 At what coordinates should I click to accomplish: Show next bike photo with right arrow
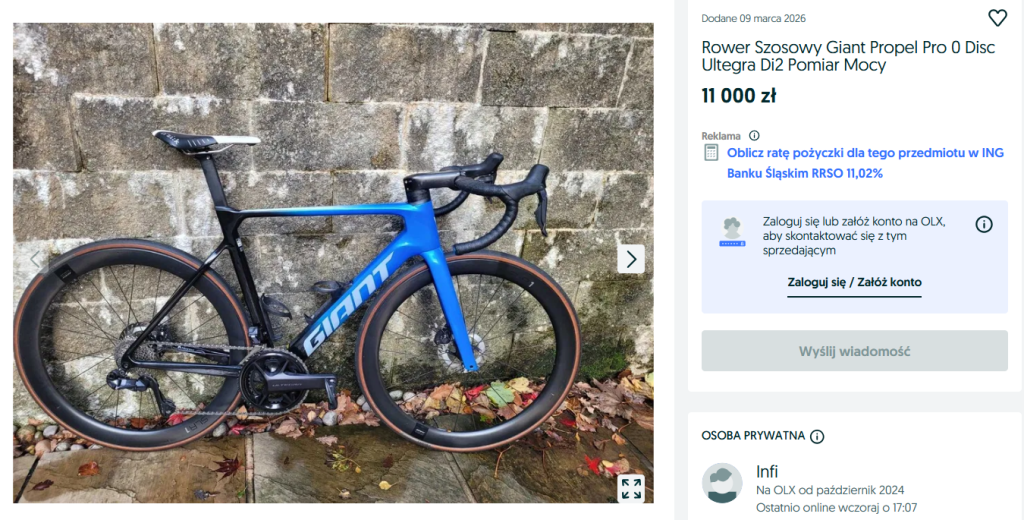tap(631, 259)
